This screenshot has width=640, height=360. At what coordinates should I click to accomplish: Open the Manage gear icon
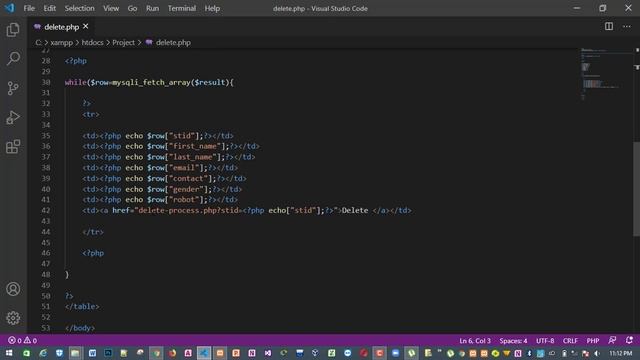(13, 318)
